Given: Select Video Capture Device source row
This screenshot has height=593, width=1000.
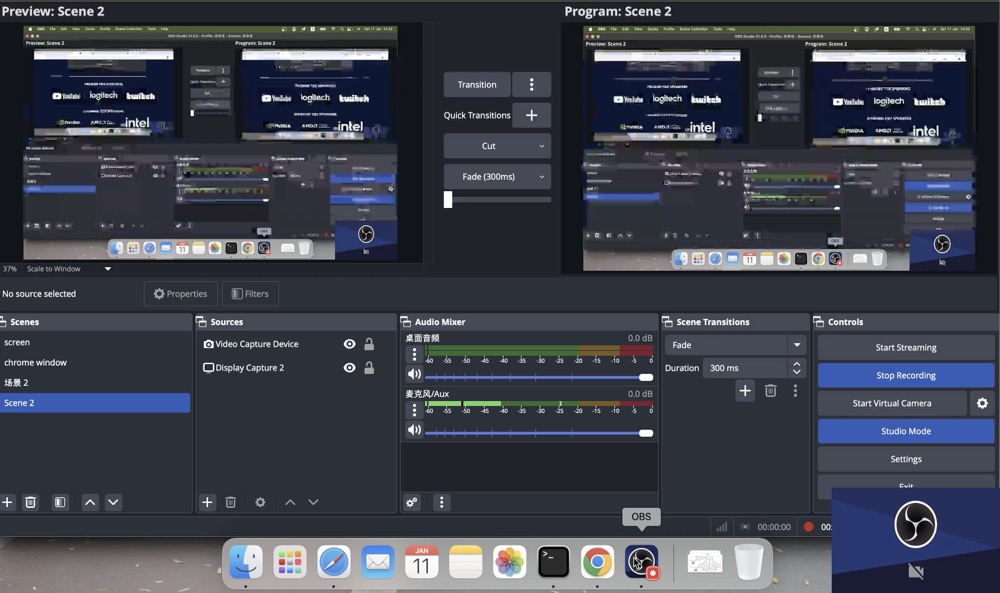Looking at the screenshot, I should point(295,344).
